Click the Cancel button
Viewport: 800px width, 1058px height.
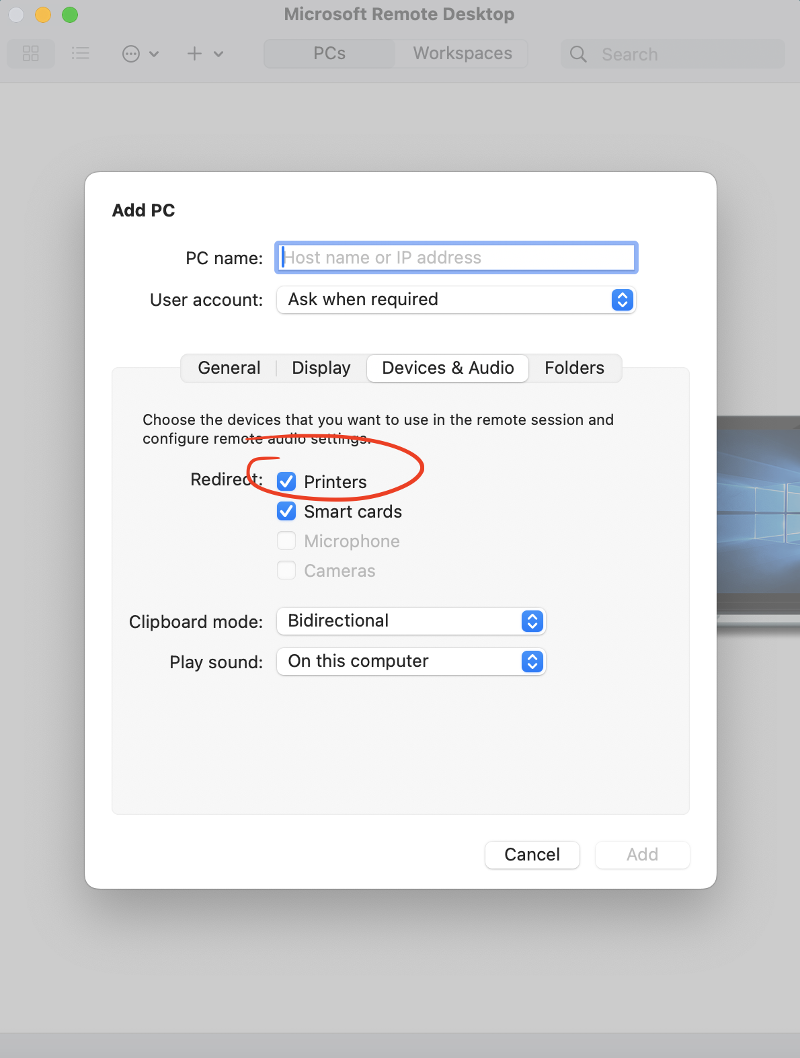point(532,855)
